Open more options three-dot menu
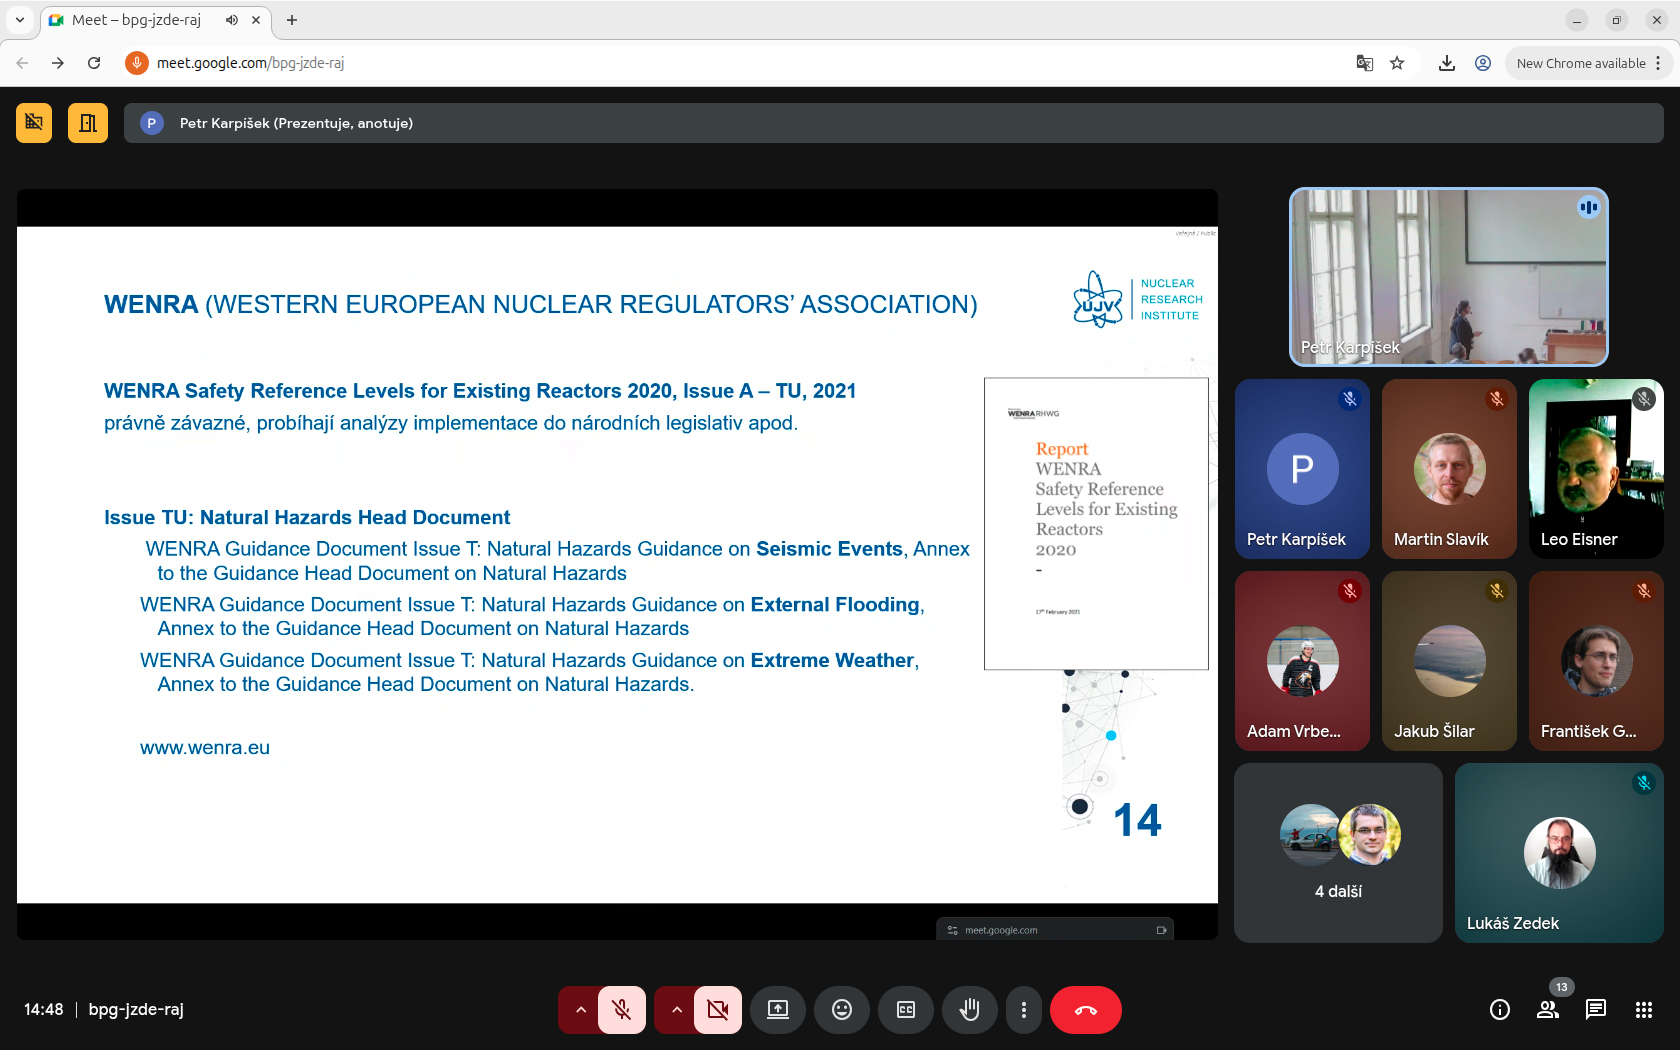Viewport: 1680px width, 1050px height. pos(1023,1010)
